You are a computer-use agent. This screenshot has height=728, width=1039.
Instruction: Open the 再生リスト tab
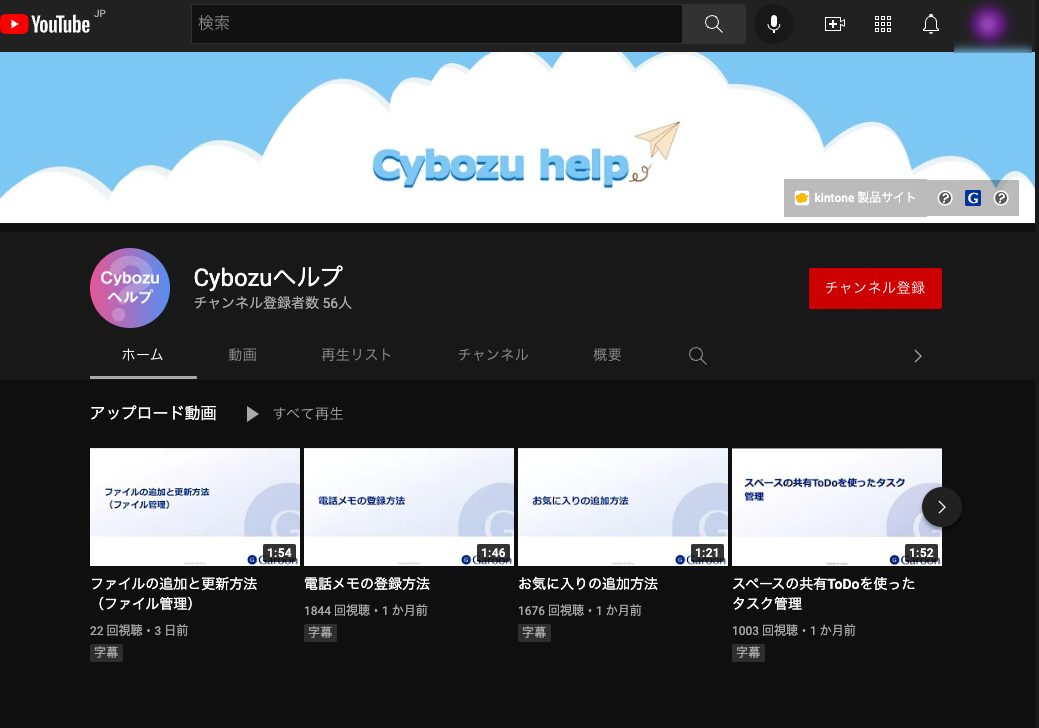click(x=356, y=355)
